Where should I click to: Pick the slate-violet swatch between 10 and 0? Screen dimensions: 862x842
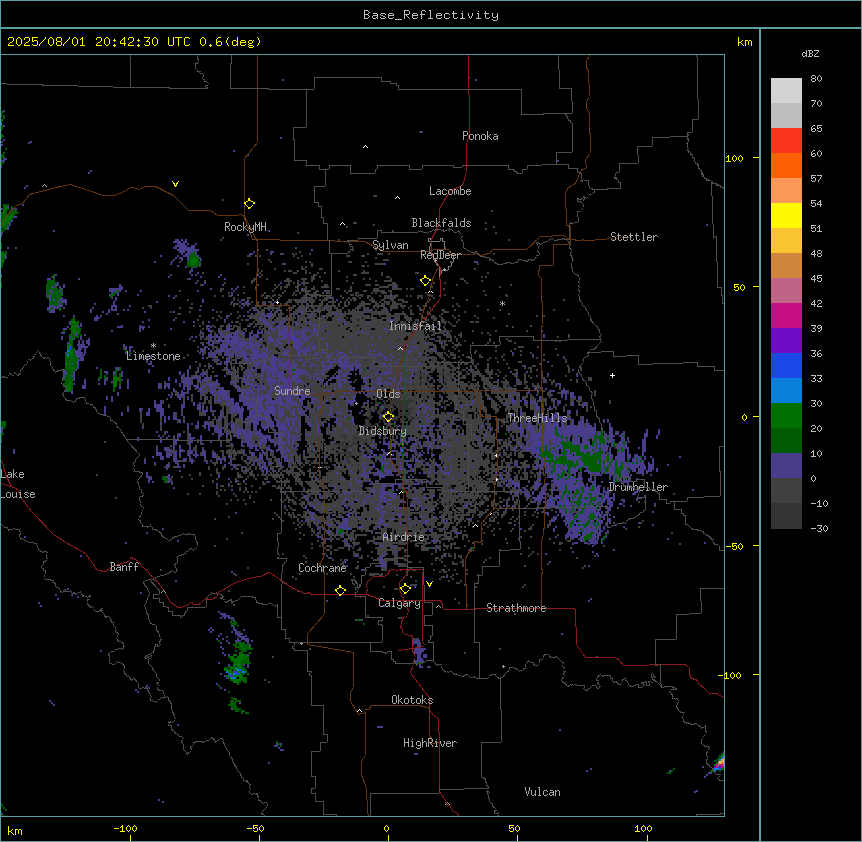click(786, 466)
